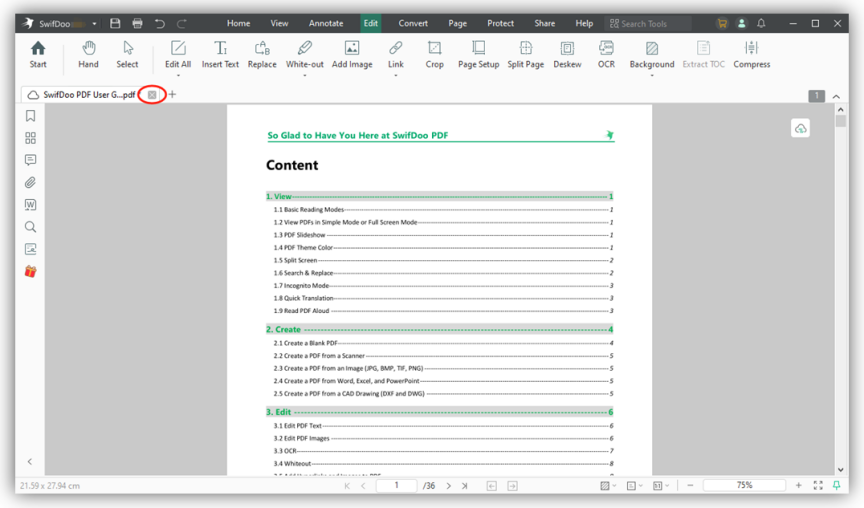Viewport: 864px width, 508px height.
Task: Open attachments panel with paperclip icon
Action: [30, 183]
